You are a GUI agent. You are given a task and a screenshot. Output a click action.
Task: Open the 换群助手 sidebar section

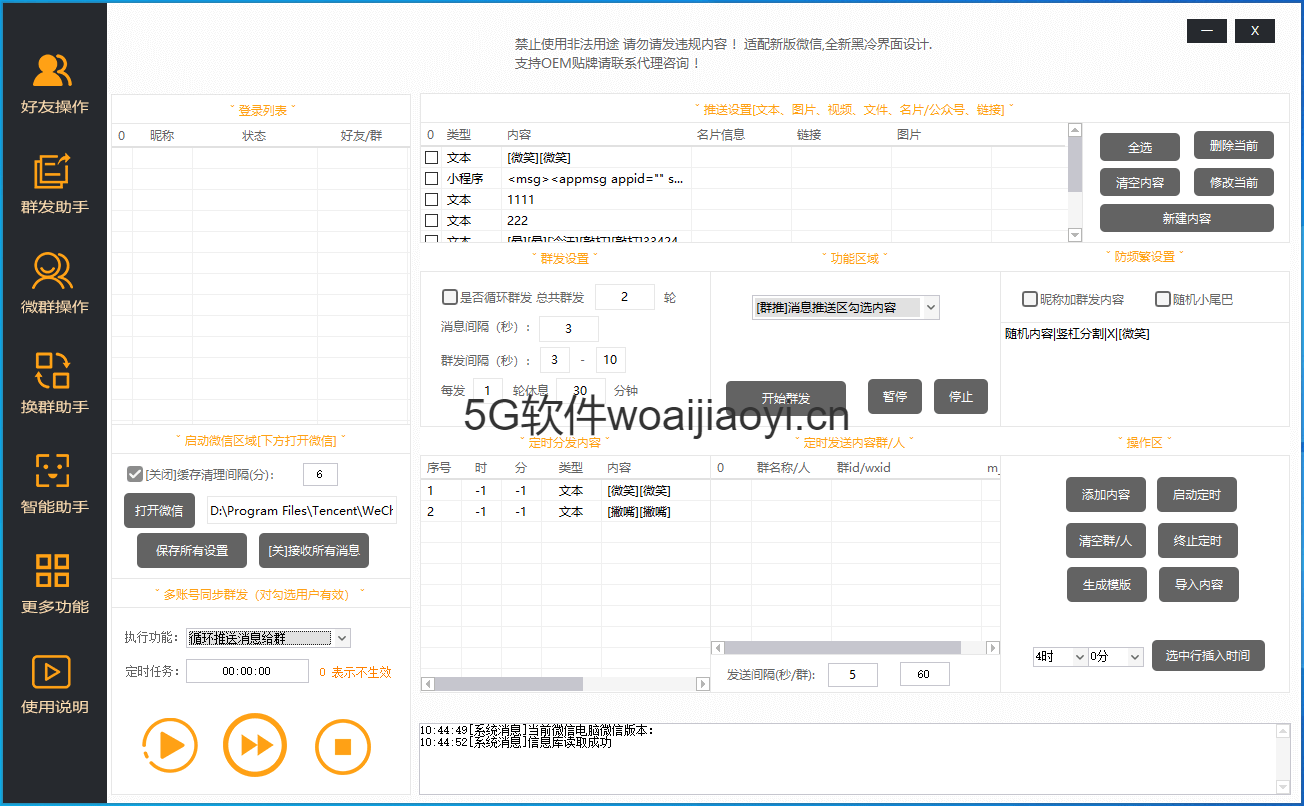[x=54, y=383]
